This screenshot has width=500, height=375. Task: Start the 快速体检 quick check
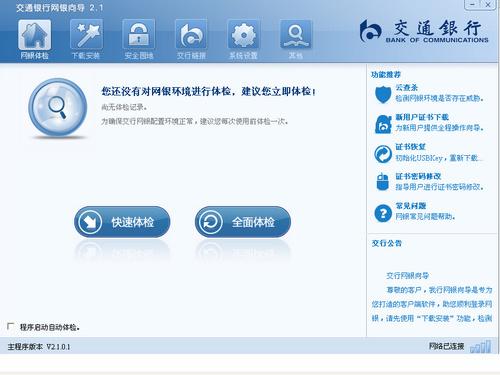point(122,222)
